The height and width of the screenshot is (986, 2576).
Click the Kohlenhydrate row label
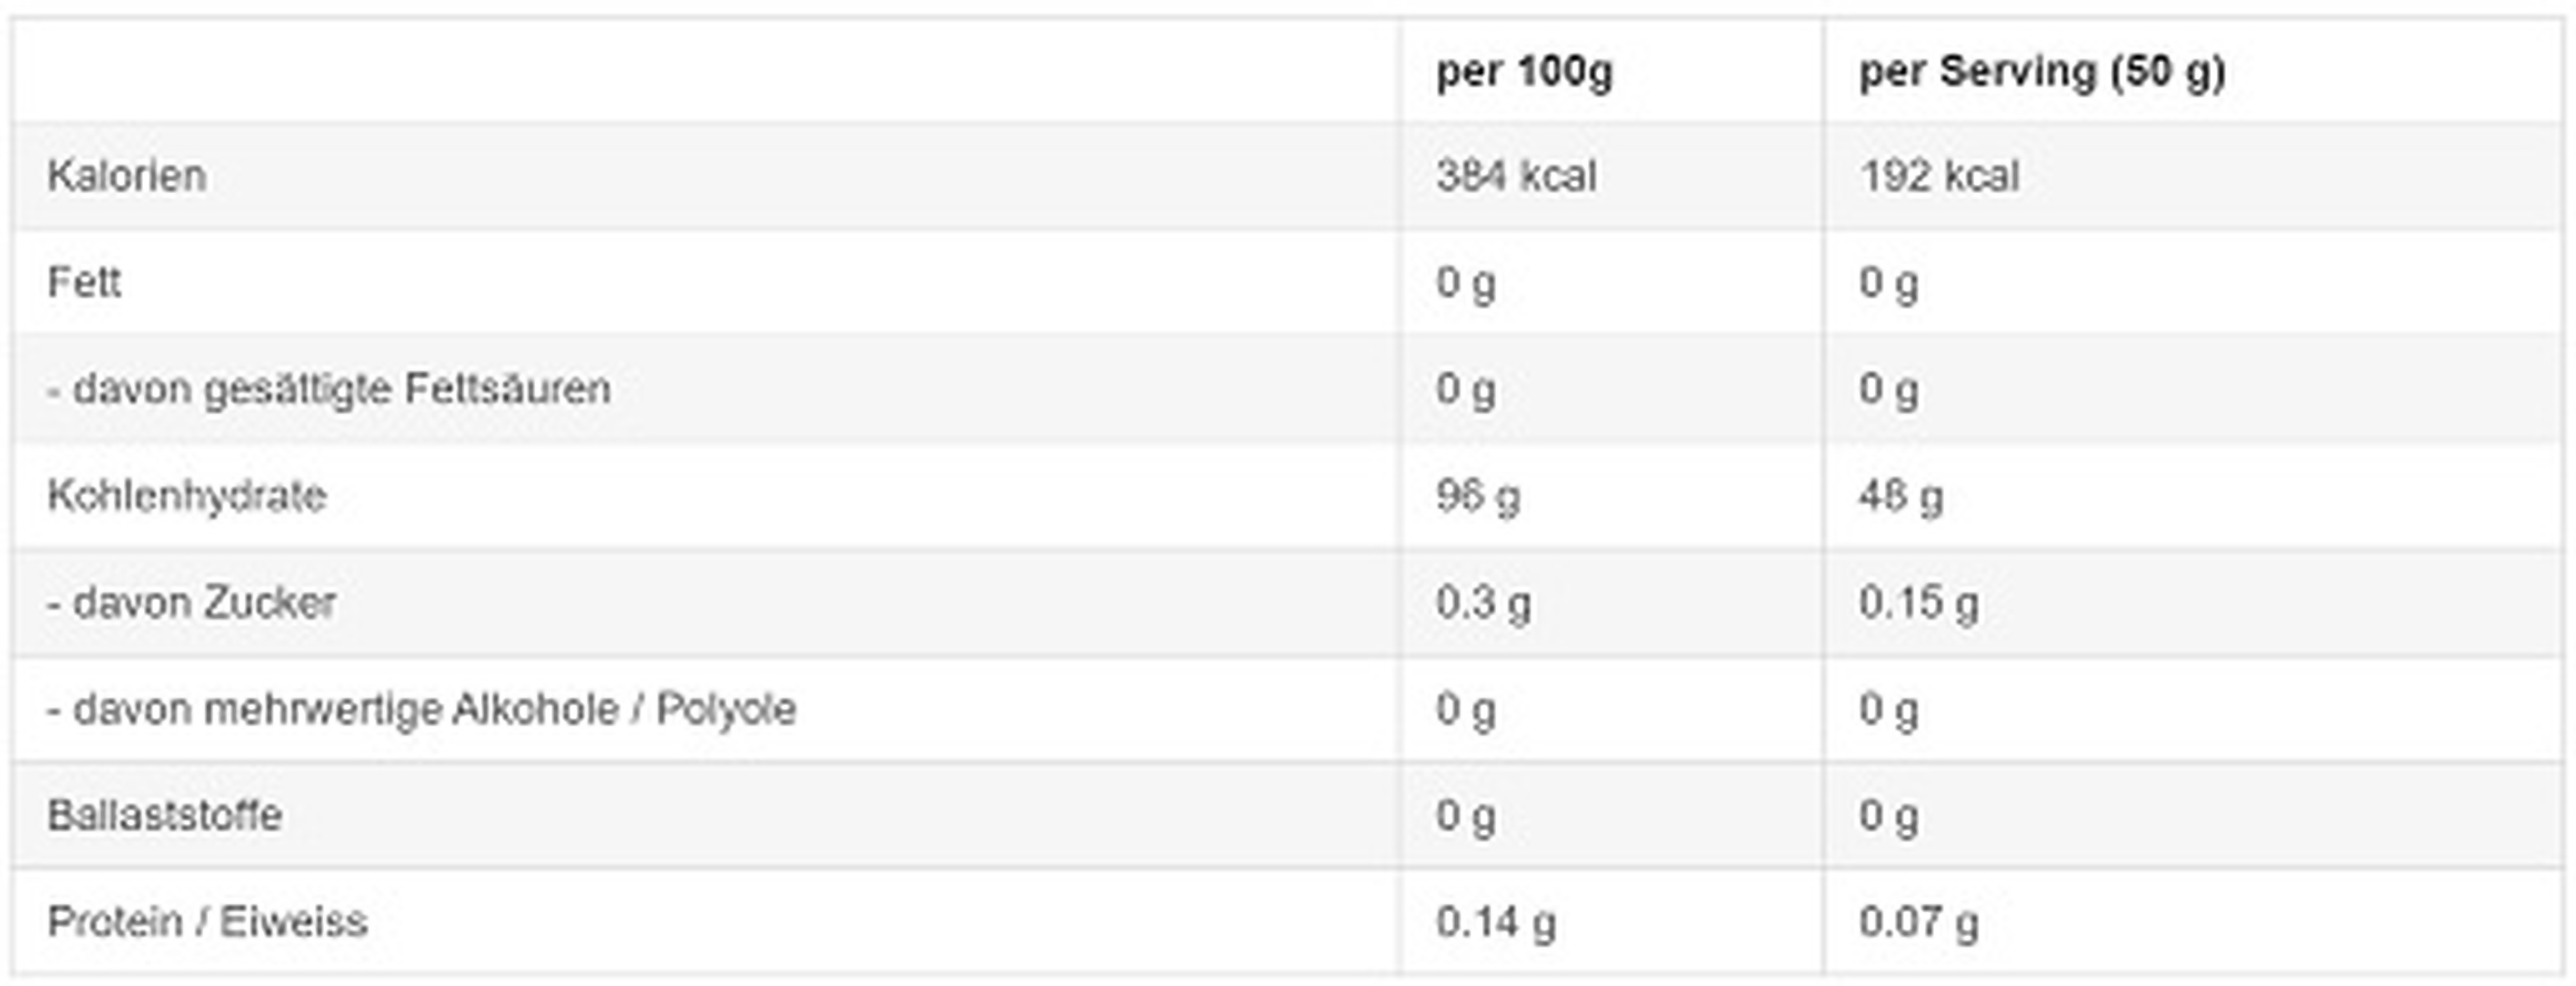pyautogui.click(x=187, y=496)
